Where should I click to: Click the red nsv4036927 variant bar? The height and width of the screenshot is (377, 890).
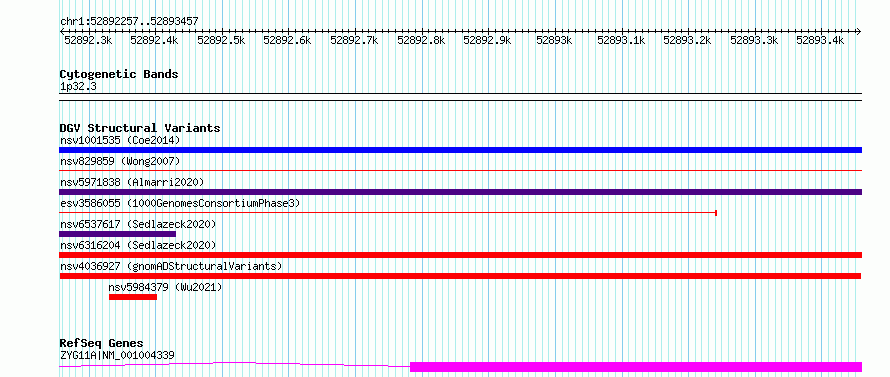(461, 276)
